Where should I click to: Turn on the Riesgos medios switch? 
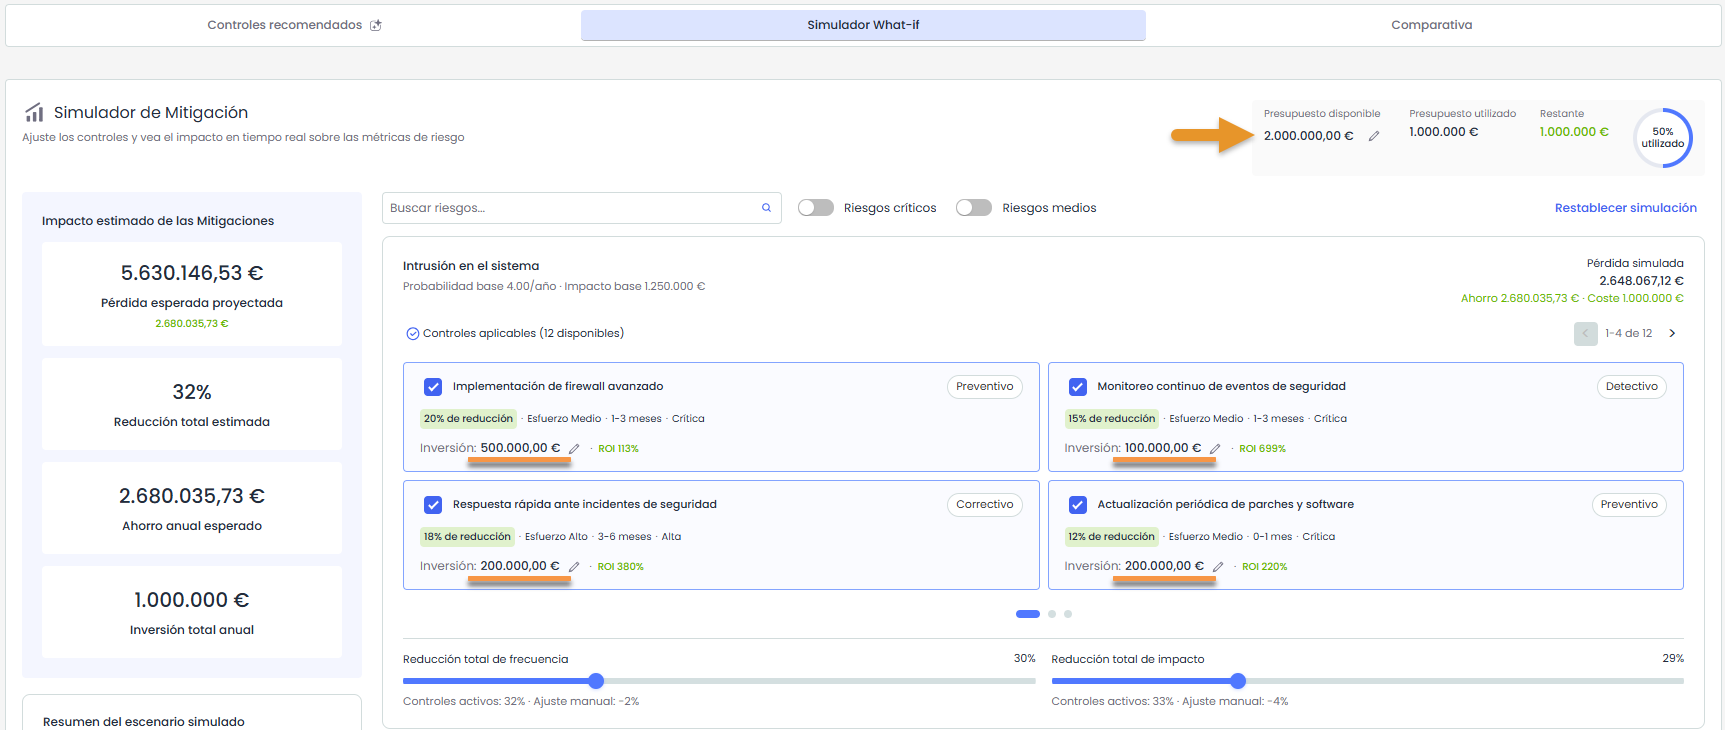tap(974, 208)
